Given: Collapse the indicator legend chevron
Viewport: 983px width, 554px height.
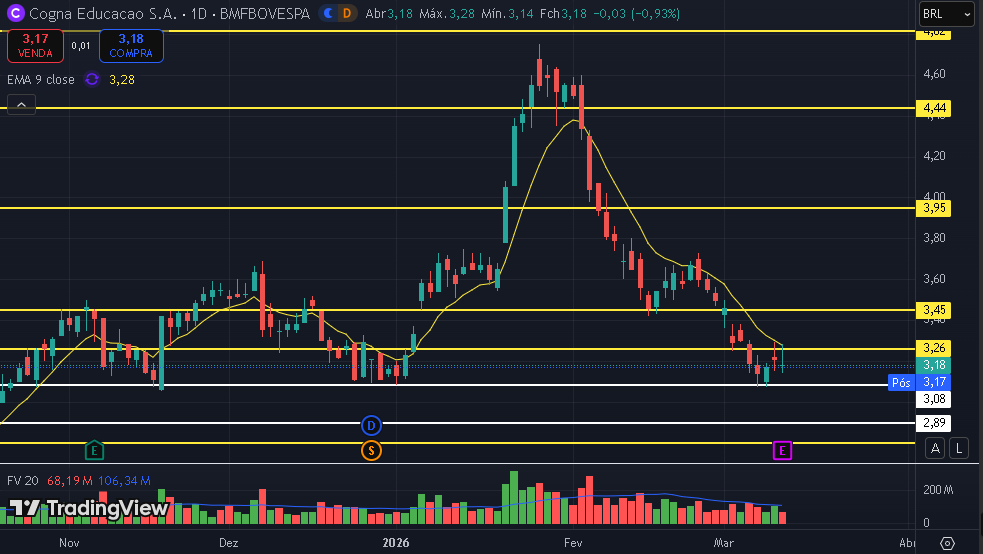Looking at the screenshot, I should (21, 105).
